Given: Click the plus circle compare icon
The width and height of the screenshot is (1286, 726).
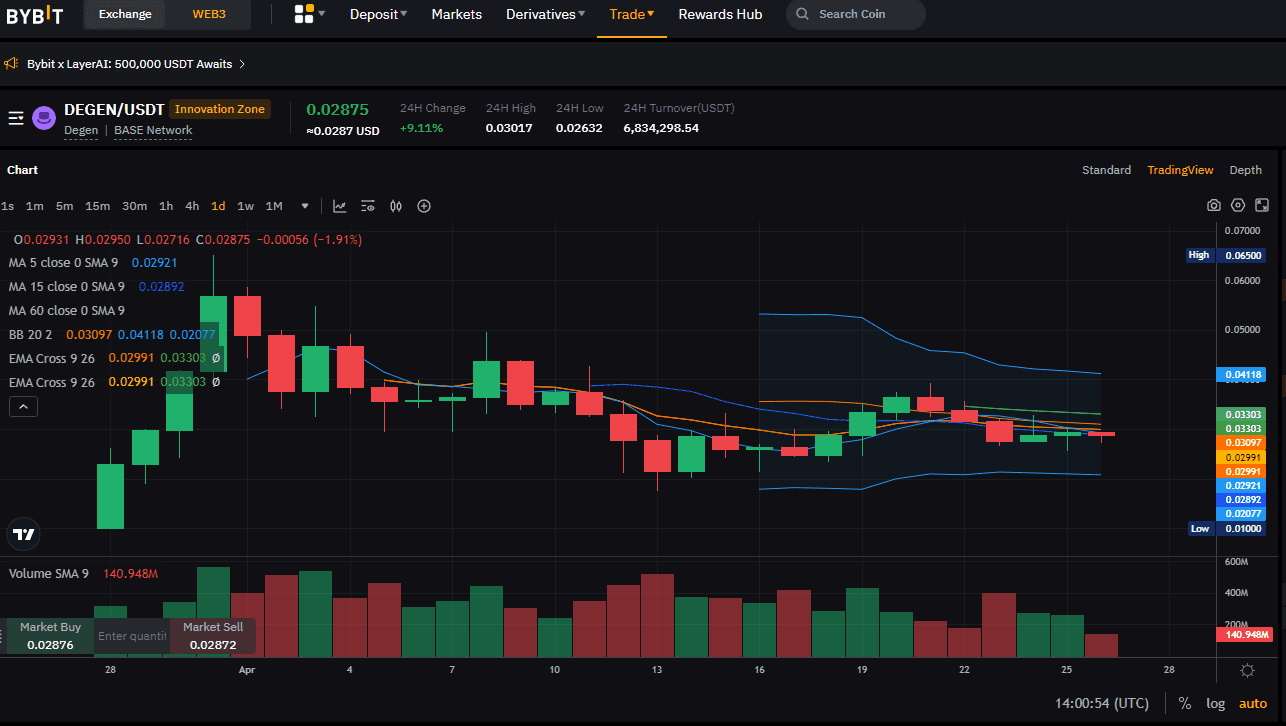Looking at the screenshot, I should [x=424, y=206].
